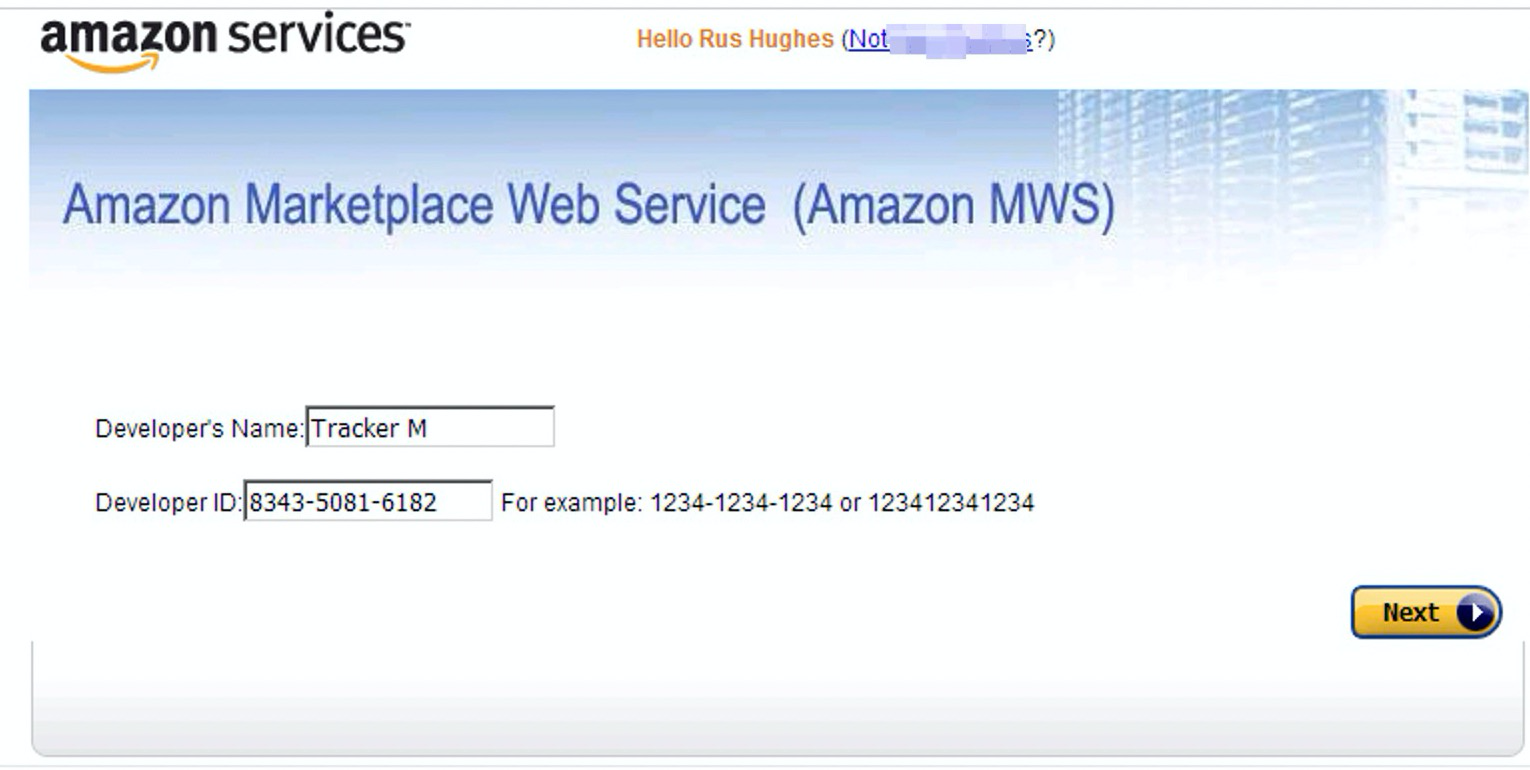
Task: Click the orange smile arrow under amazon
Action: [x=117, y=64]
